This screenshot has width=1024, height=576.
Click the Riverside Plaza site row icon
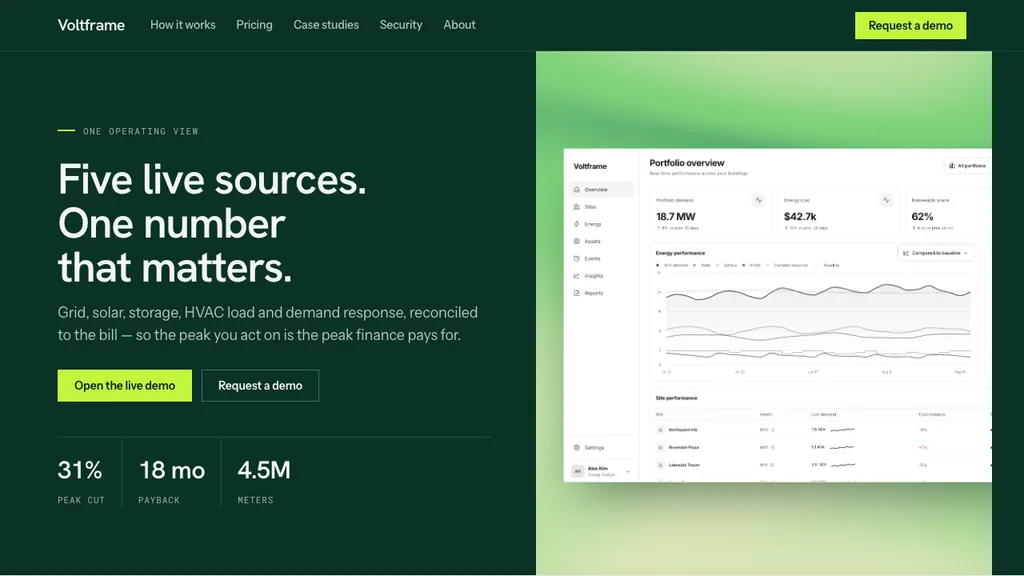[x=660, y=447]
